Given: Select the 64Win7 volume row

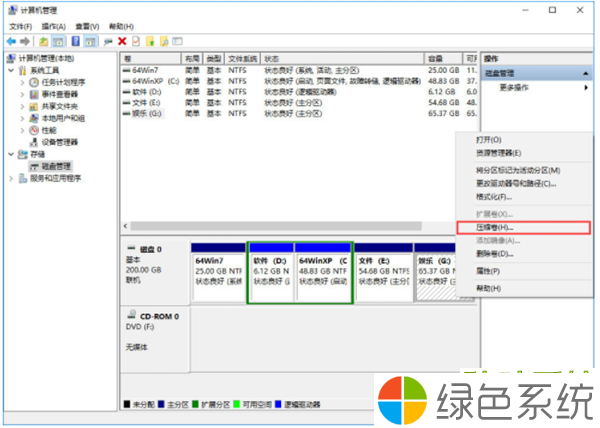Looking at the screenshot, I should point(299,70).
